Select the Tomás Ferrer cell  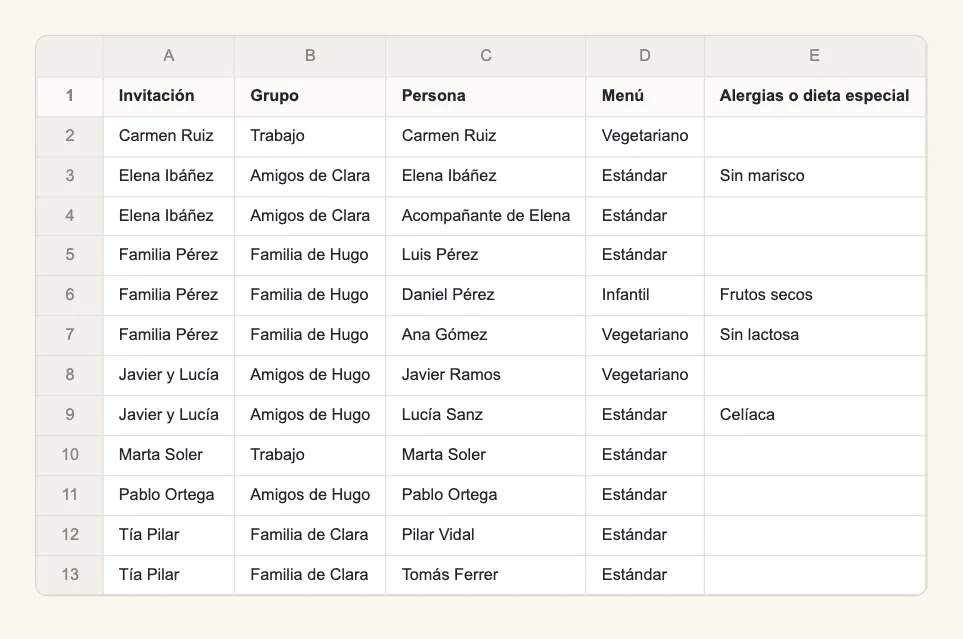click(485, 574)
